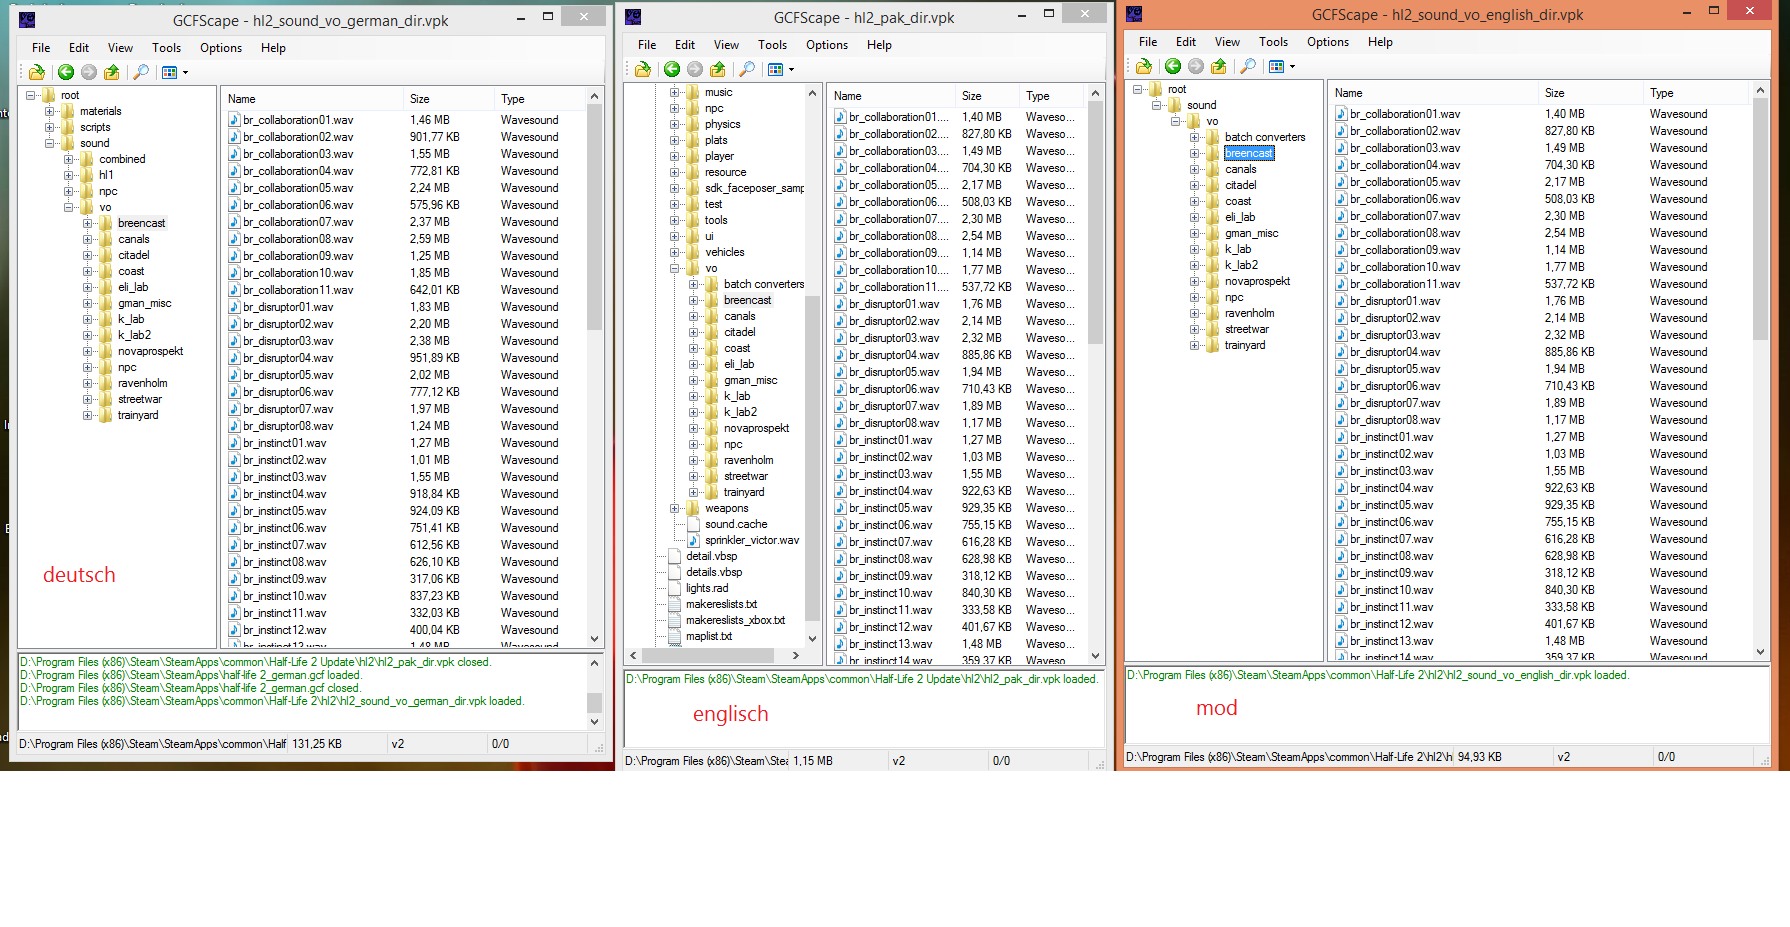This screenshot has height=927, width=1790.
Task: Click the lights.rad file icon in the hl2_pak_dir tree
Action: point(674,588)
